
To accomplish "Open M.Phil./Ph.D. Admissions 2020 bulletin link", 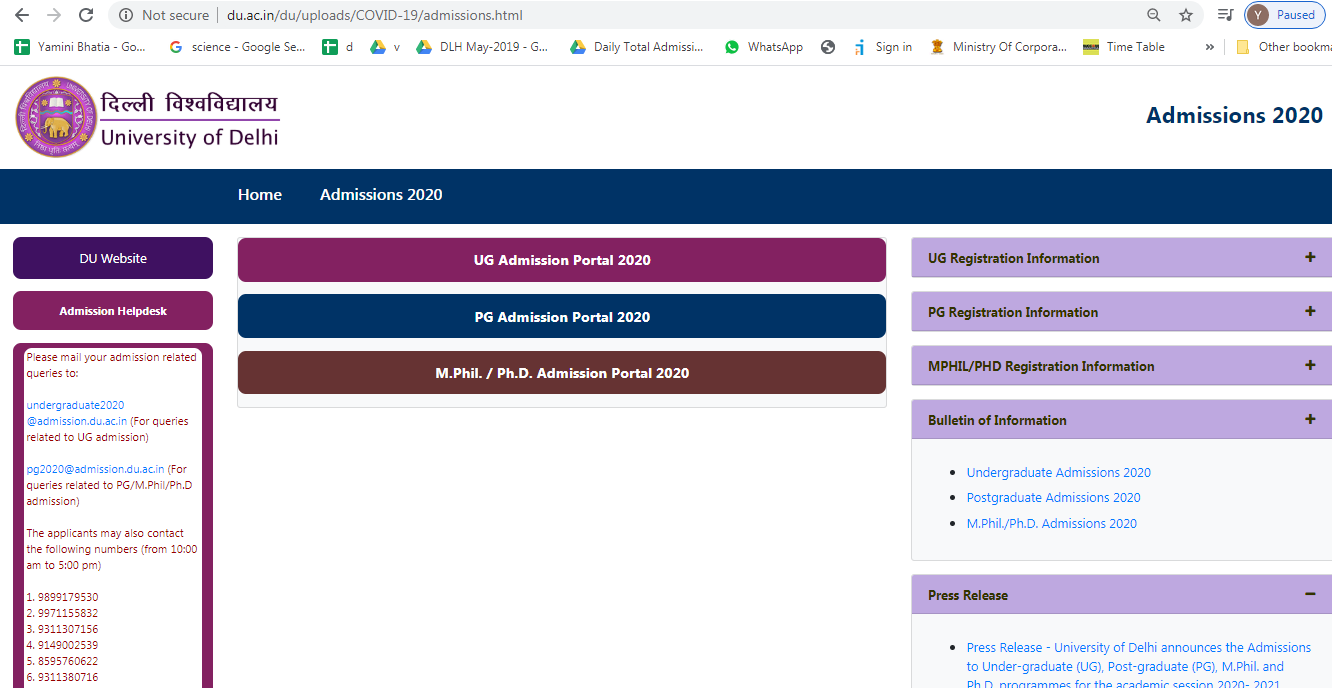I will point(1052,523).
